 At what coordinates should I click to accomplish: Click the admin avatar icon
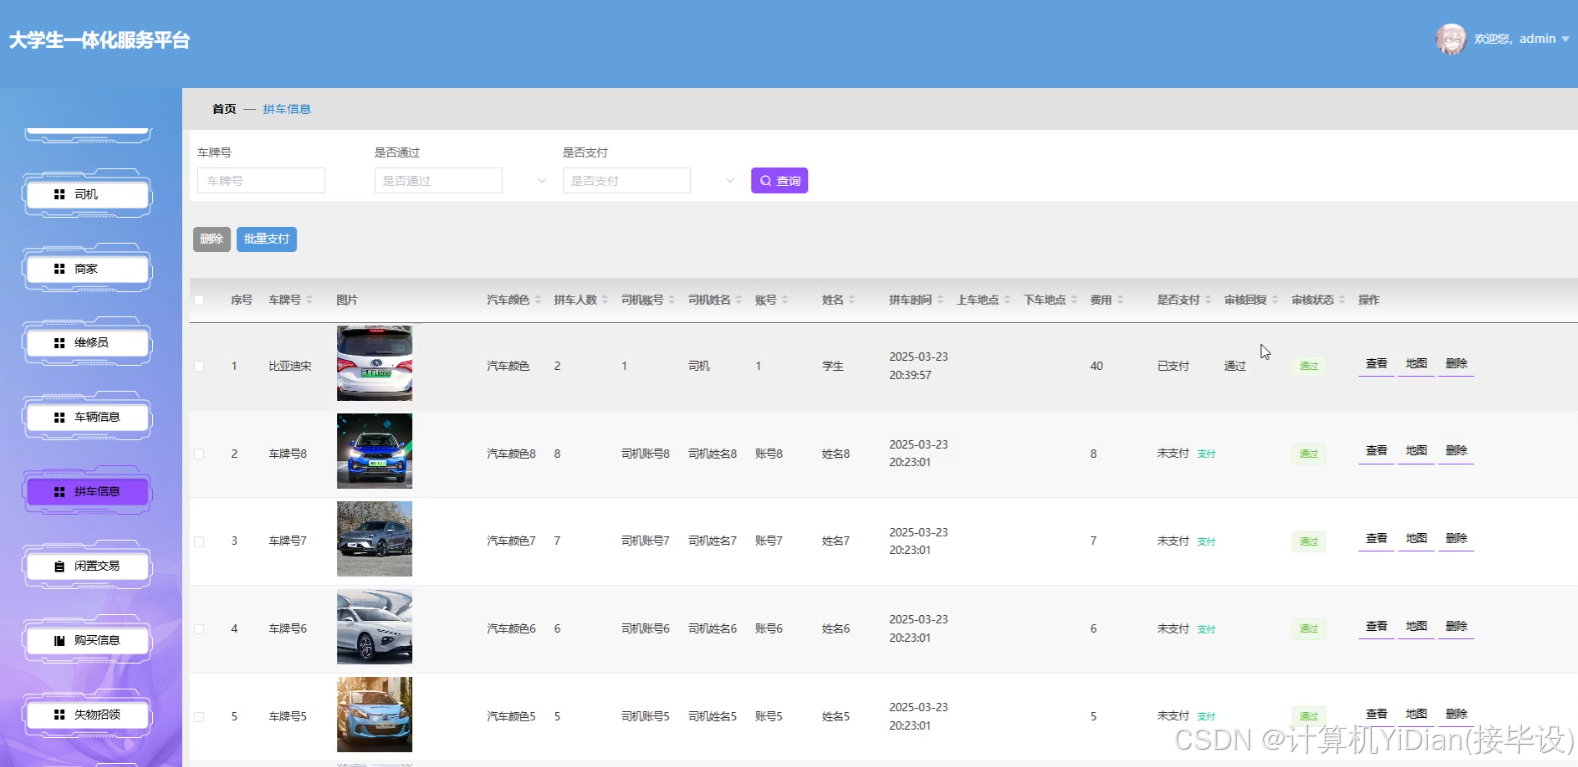(x=1450, y=39)
